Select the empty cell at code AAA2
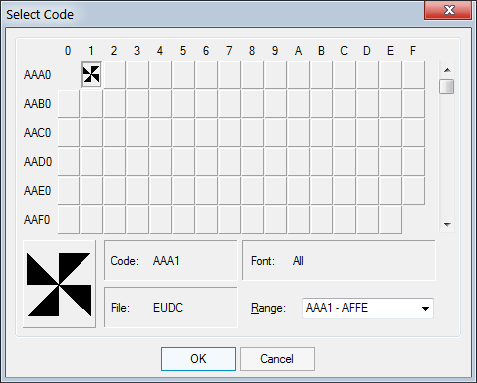The height and width of the screenshot is (383, 477). point(114,74)
